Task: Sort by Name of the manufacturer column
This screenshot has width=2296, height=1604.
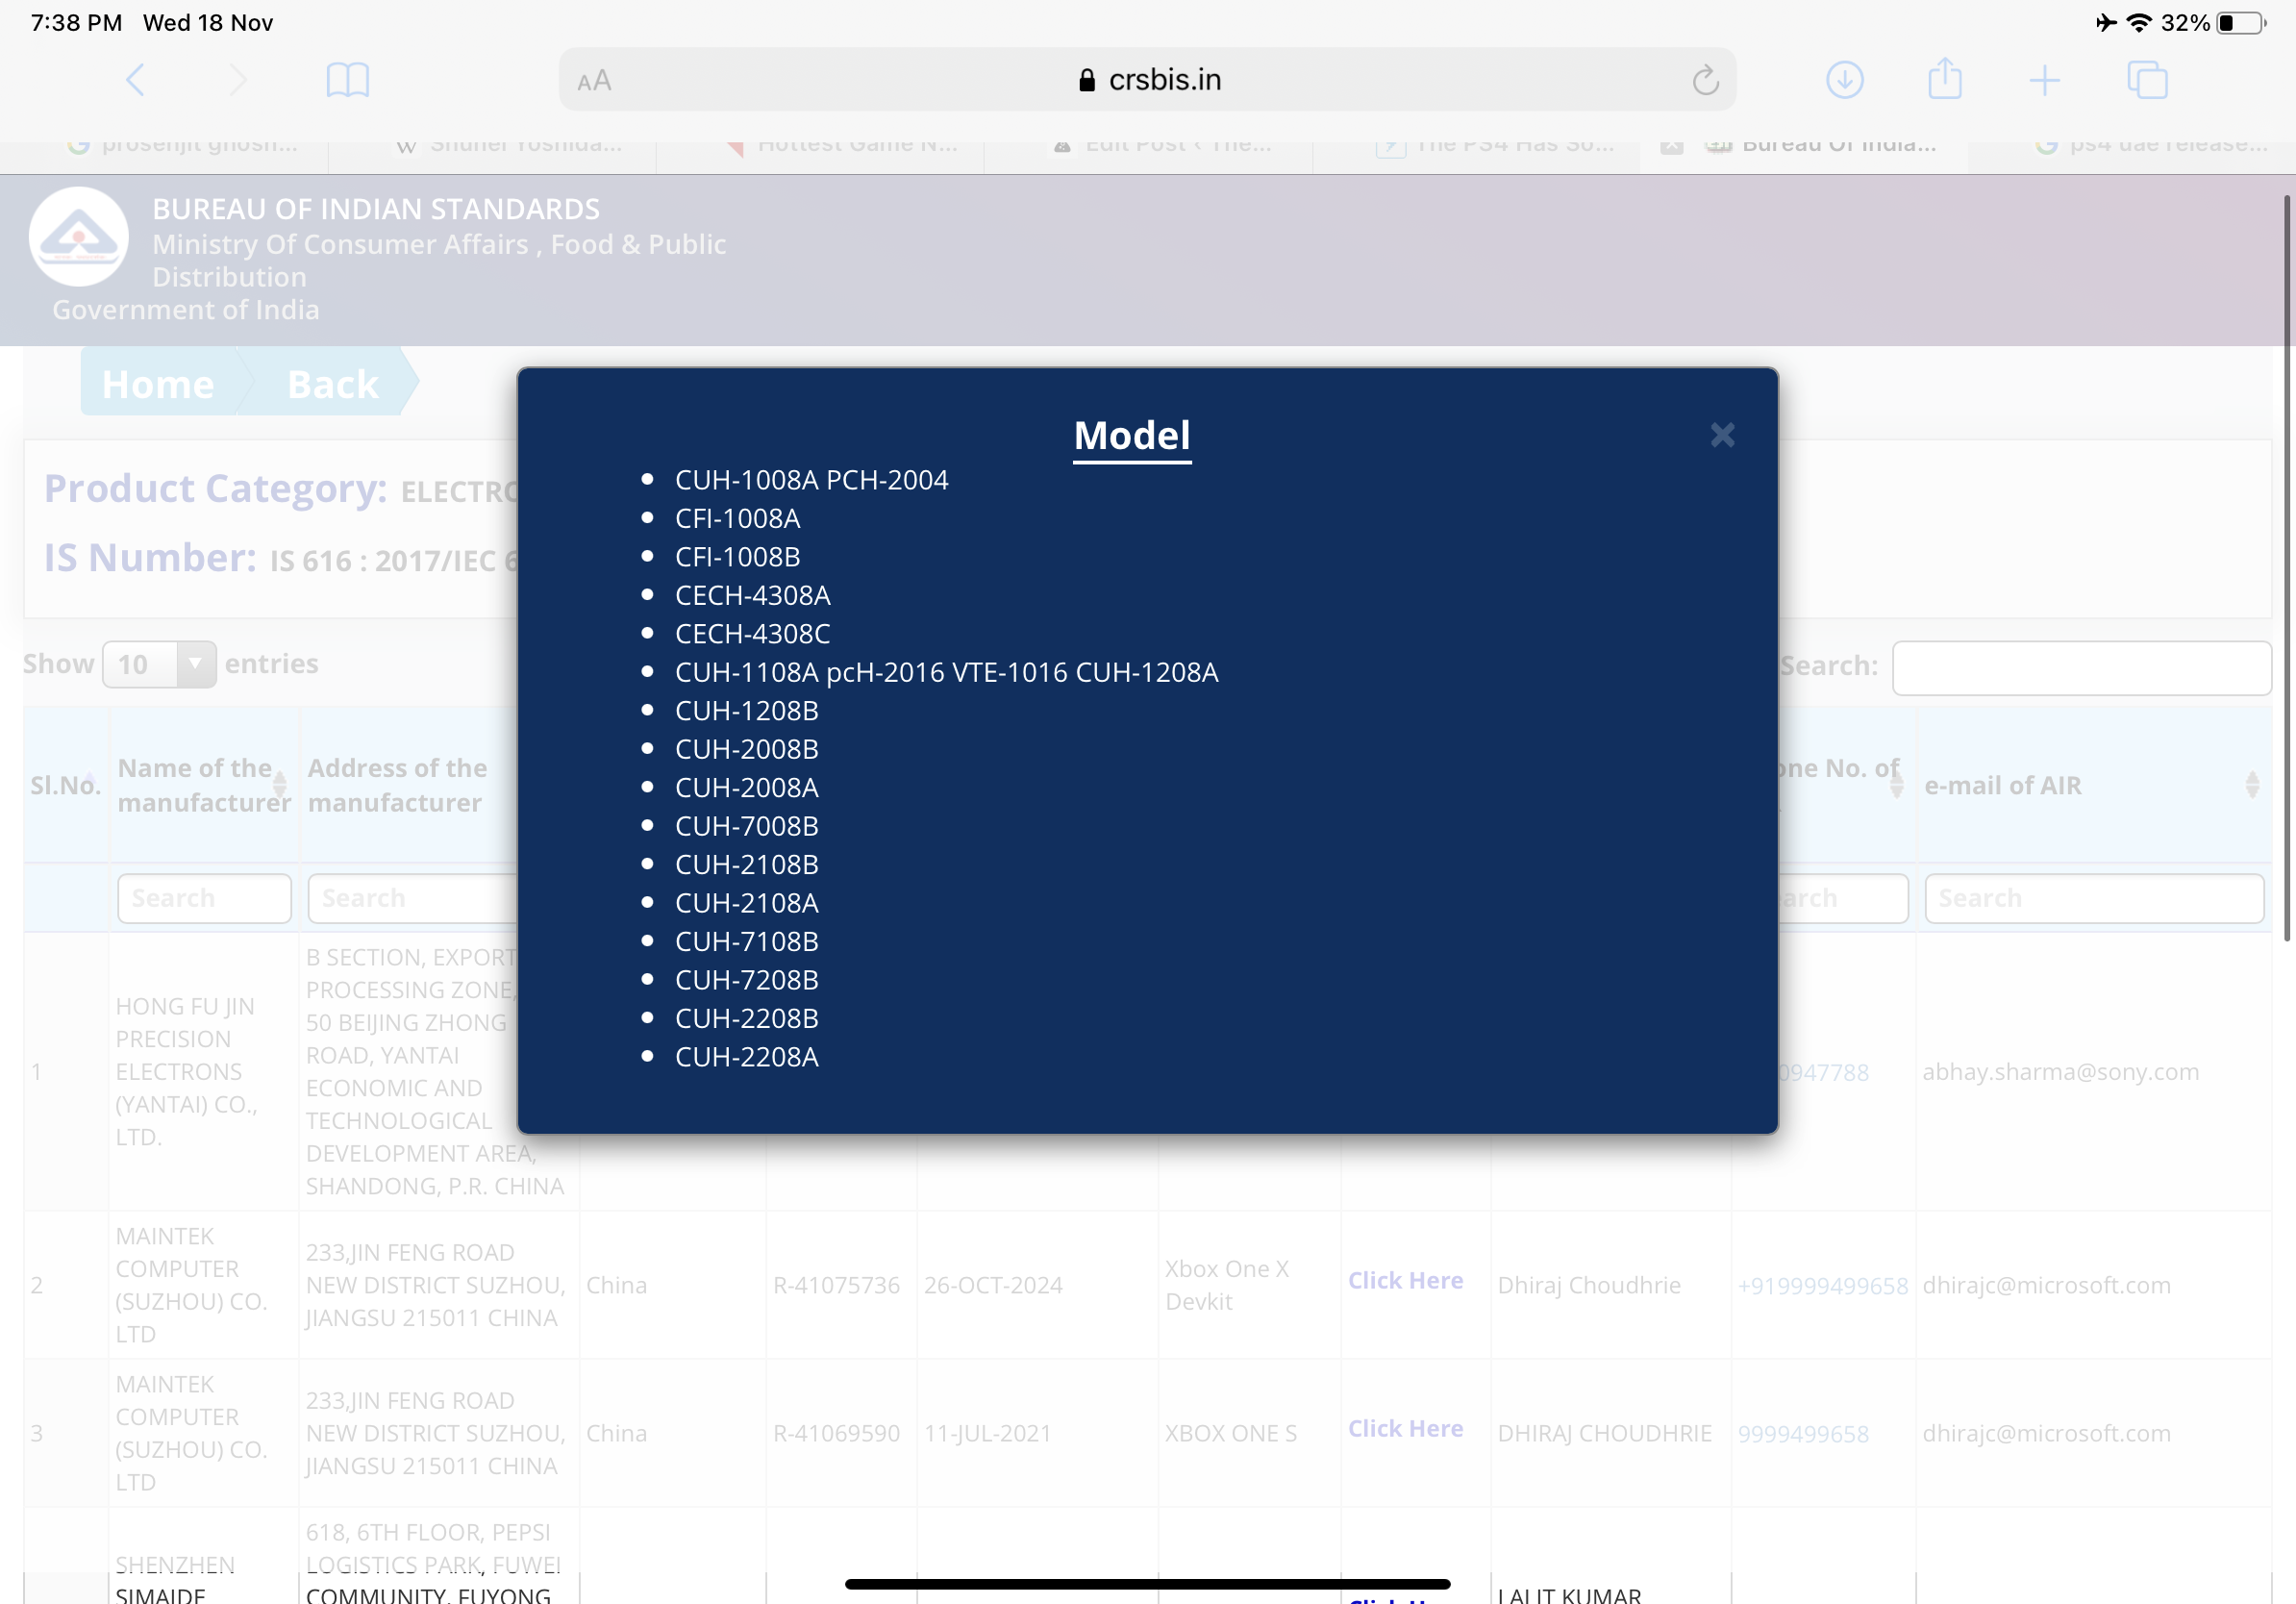Action: click(x=204, y=785)
